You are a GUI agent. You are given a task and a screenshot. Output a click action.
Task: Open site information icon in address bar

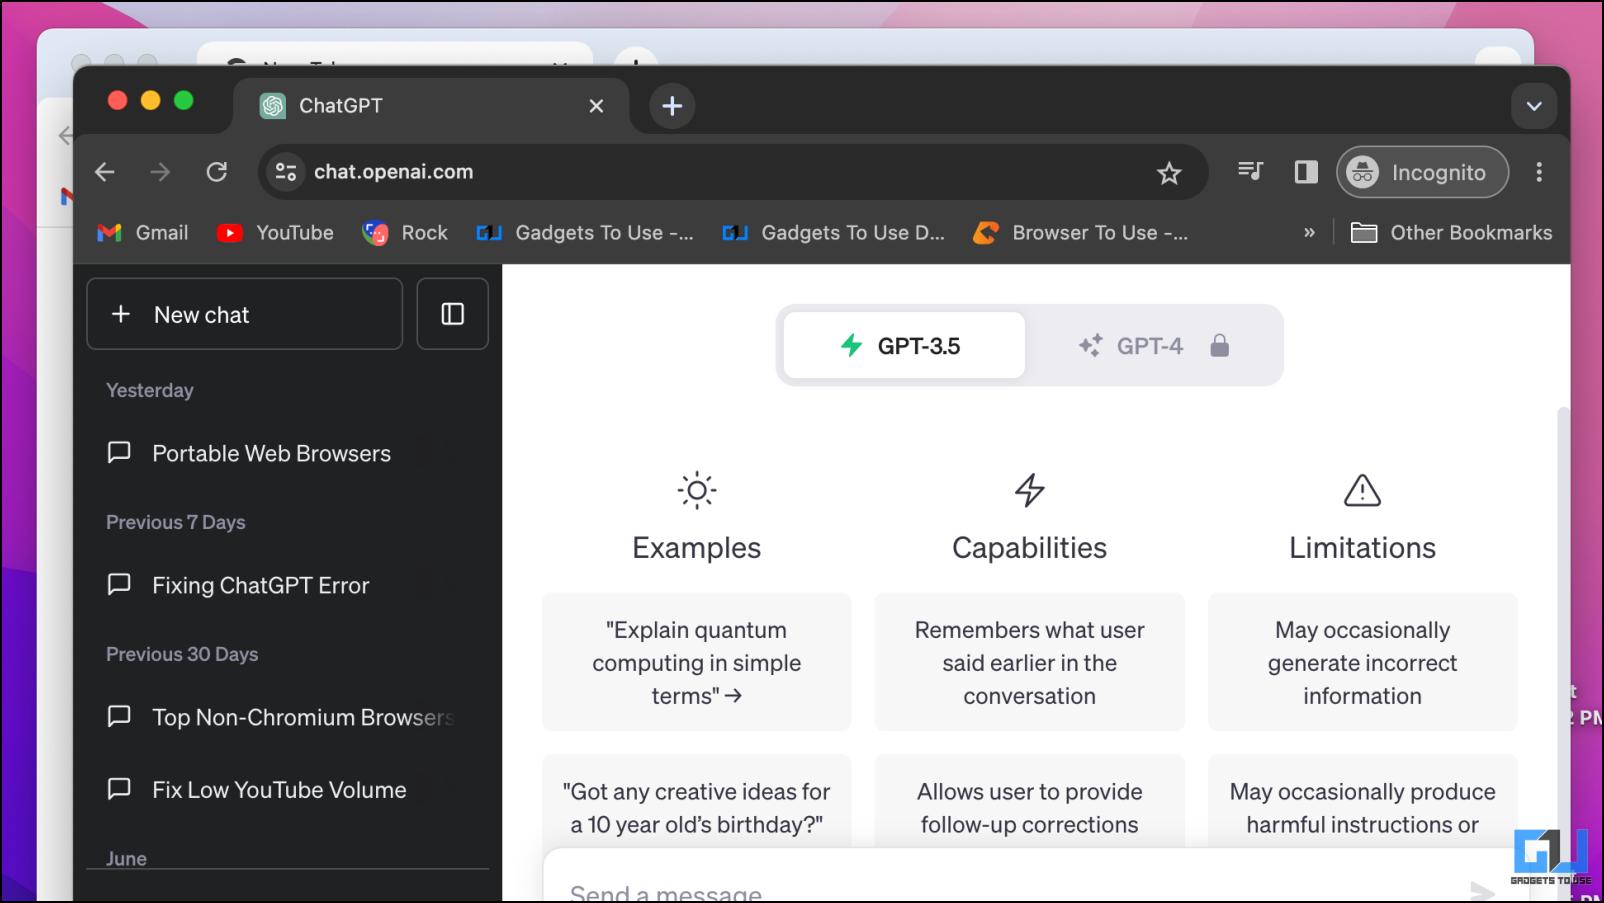[286, 172]
